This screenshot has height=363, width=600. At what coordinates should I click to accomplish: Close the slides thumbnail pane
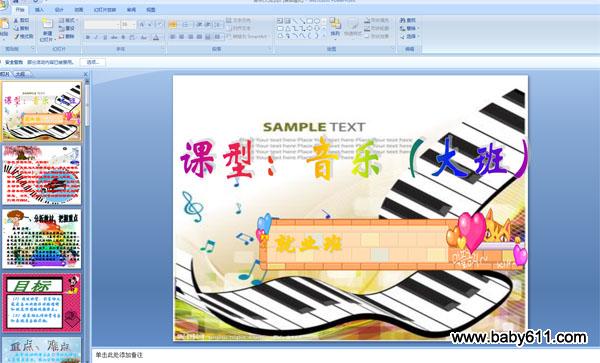86,74
